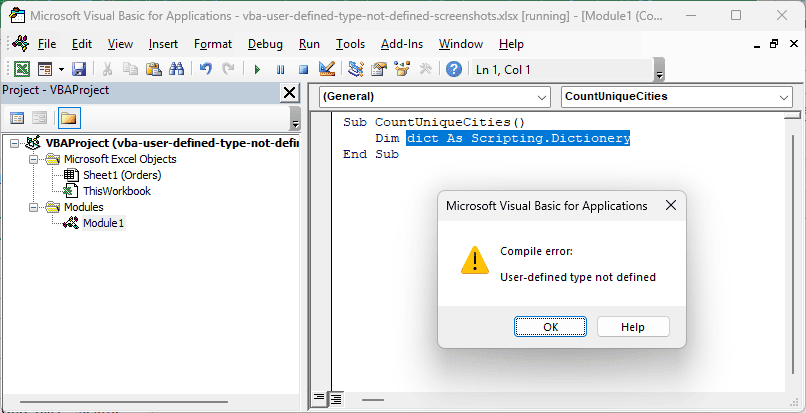Click the VBA icon in the menu bar
This screenshot has width=806, height=413.
pyautogui.click(x=21, y=43)
